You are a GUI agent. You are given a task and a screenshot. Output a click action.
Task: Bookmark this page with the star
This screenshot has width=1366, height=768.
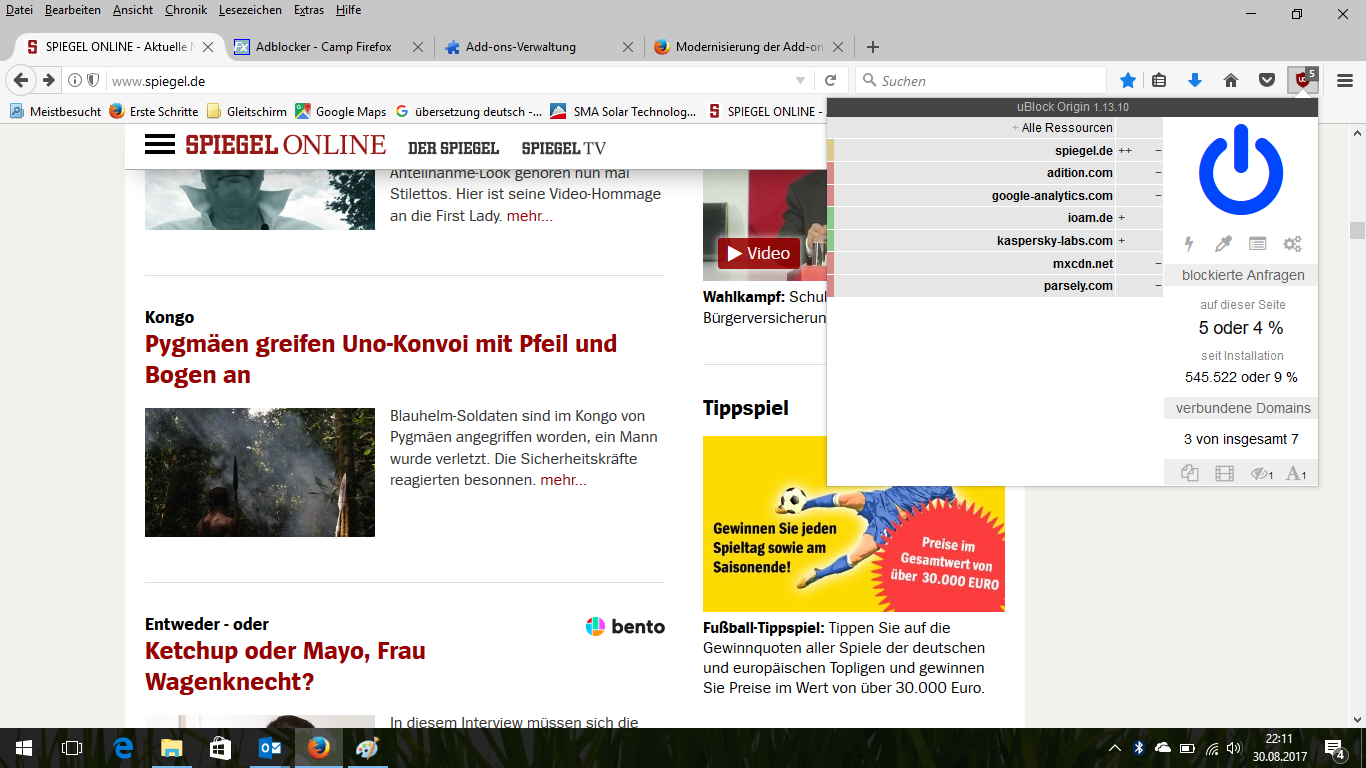(x=1128, y=80)
